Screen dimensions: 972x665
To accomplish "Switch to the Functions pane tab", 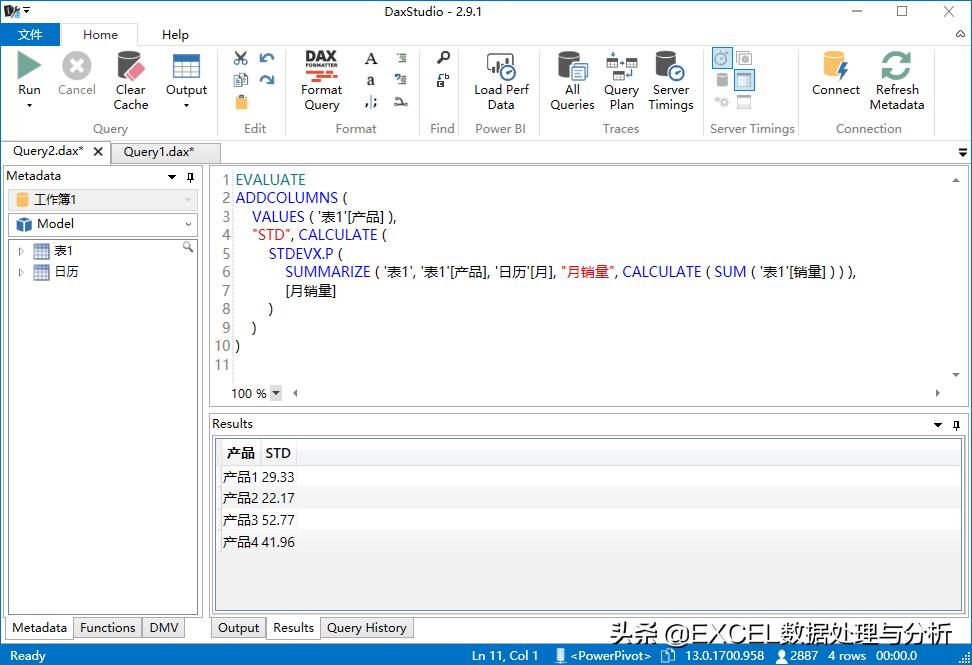I will [x=107, y=628].
